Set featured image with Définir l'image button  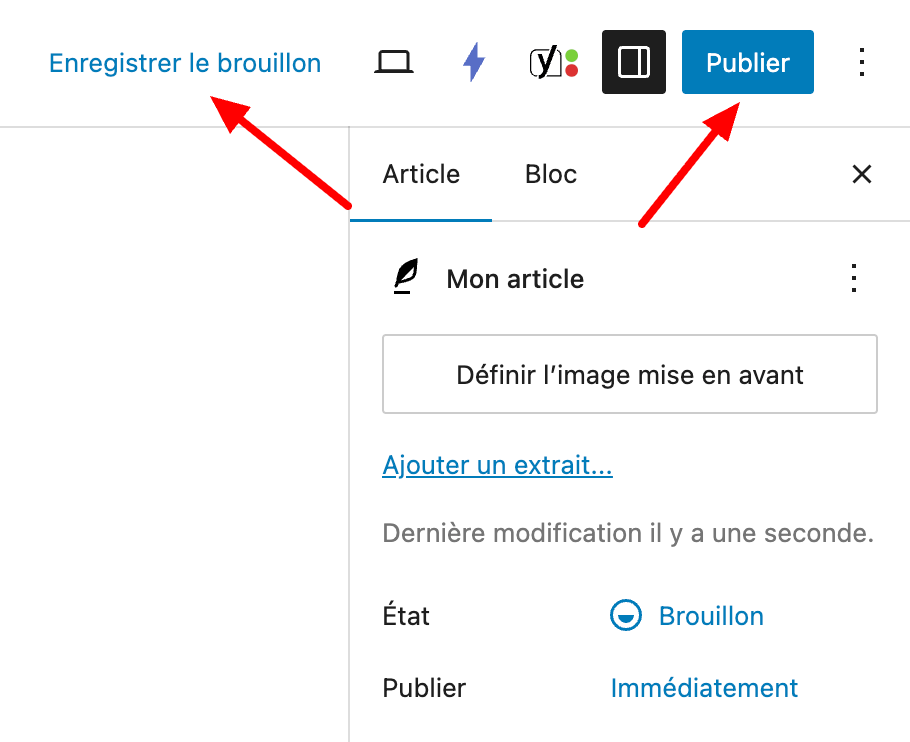630,374
